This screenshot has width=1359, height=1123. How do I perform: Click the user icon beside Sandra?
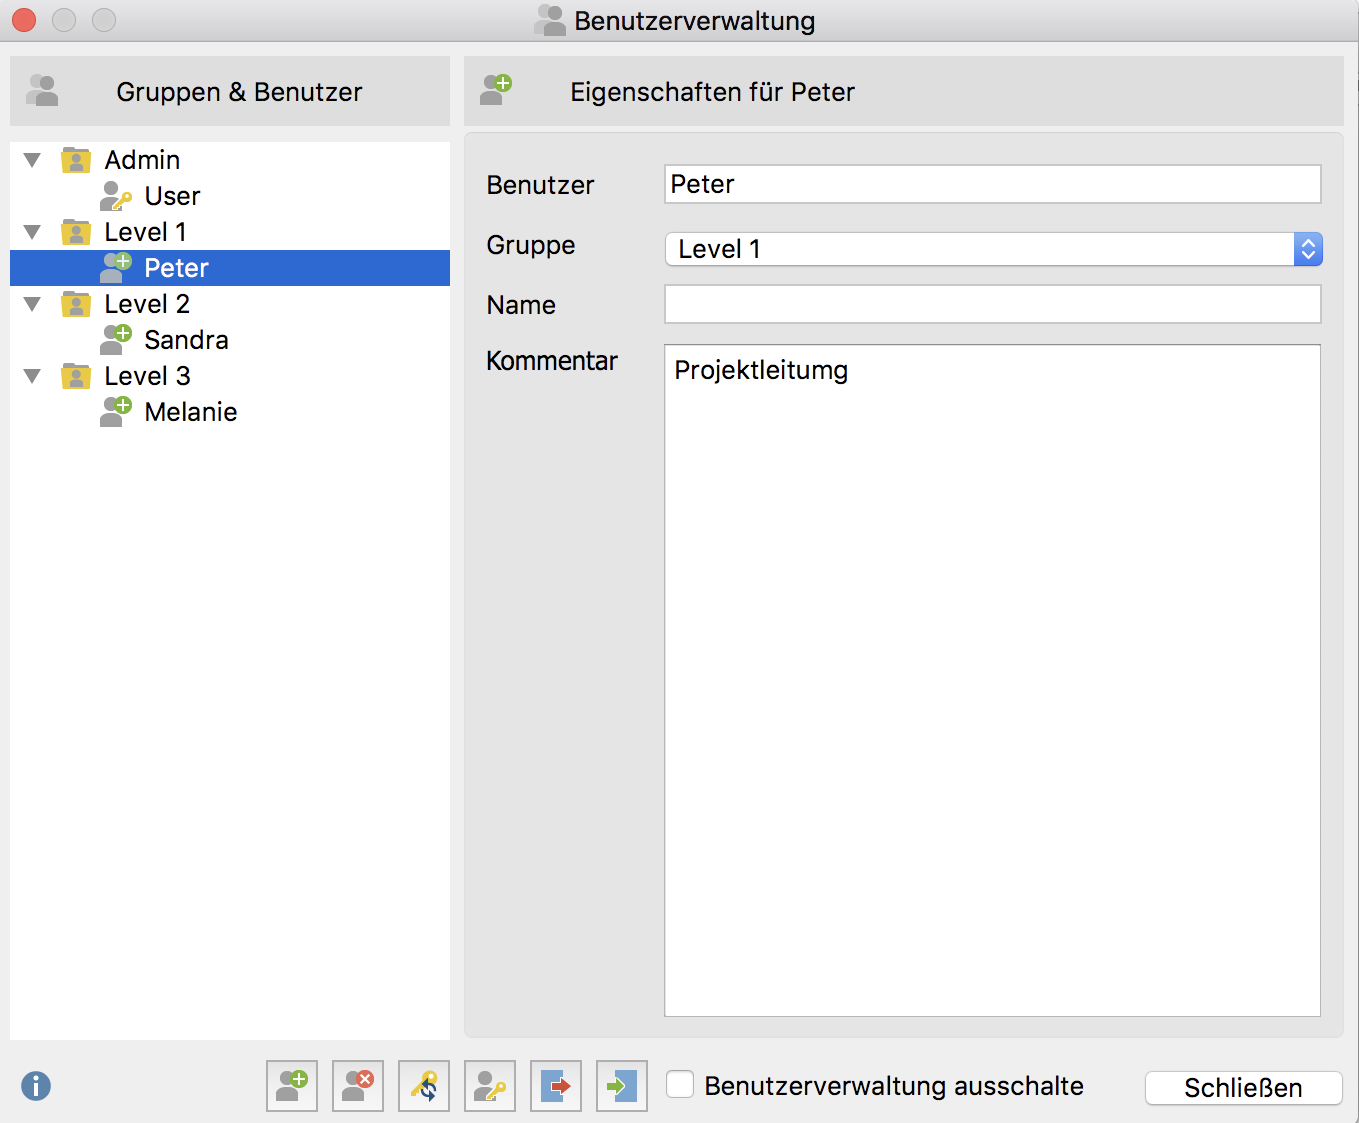(116, 340)
